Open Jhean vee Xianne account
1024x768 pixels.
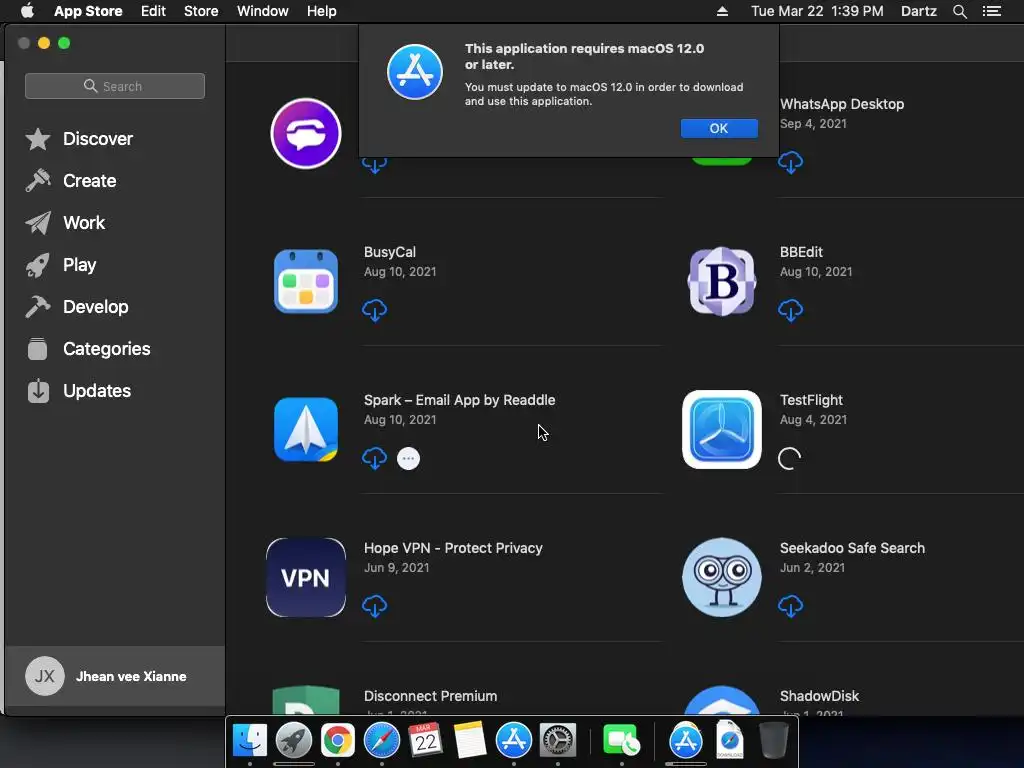115,676
